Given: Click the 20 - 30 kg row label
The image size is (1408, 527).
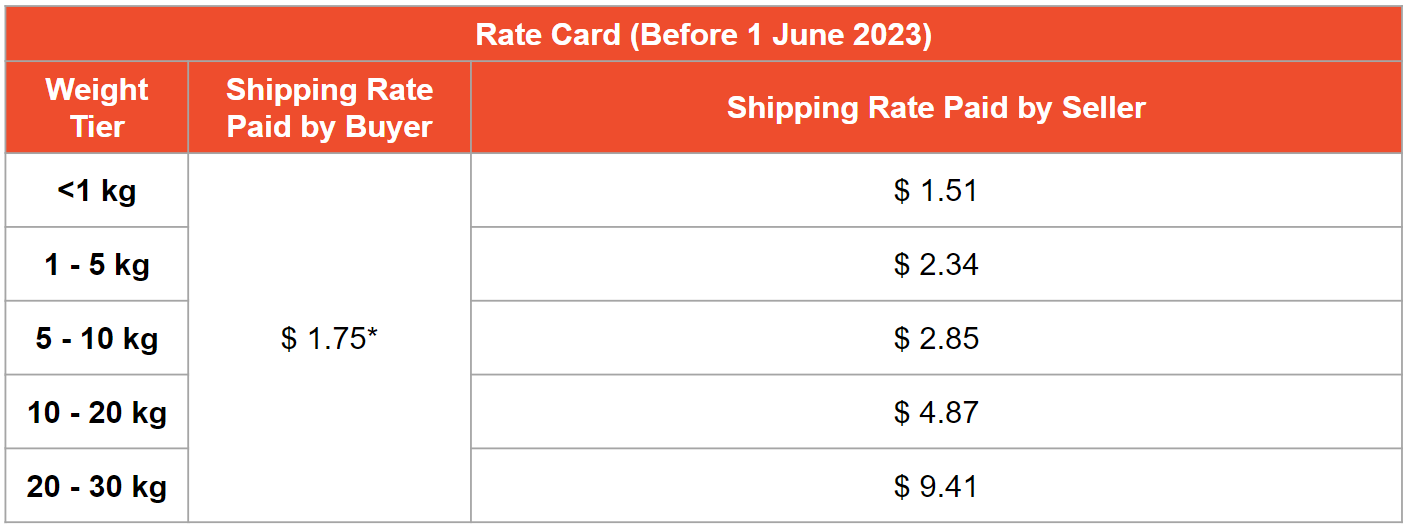Looking at the screenshot, I should 97,487.
